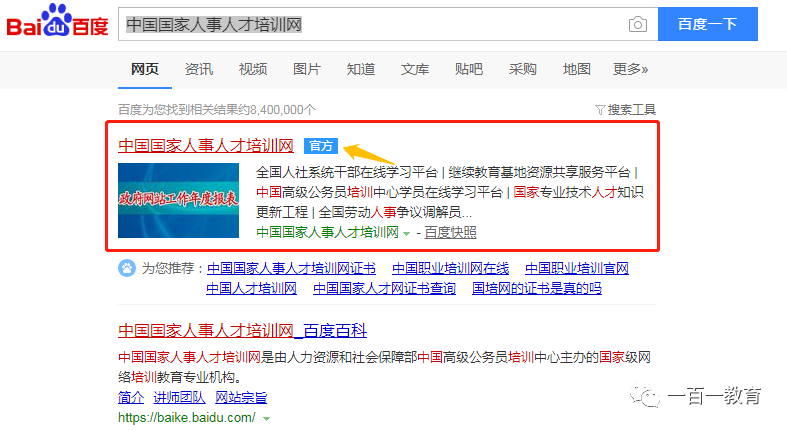This screenshot has height=430, width=787.
Task: Open suggestion 国培网的证书是真的吗
Action: point(537,289)
